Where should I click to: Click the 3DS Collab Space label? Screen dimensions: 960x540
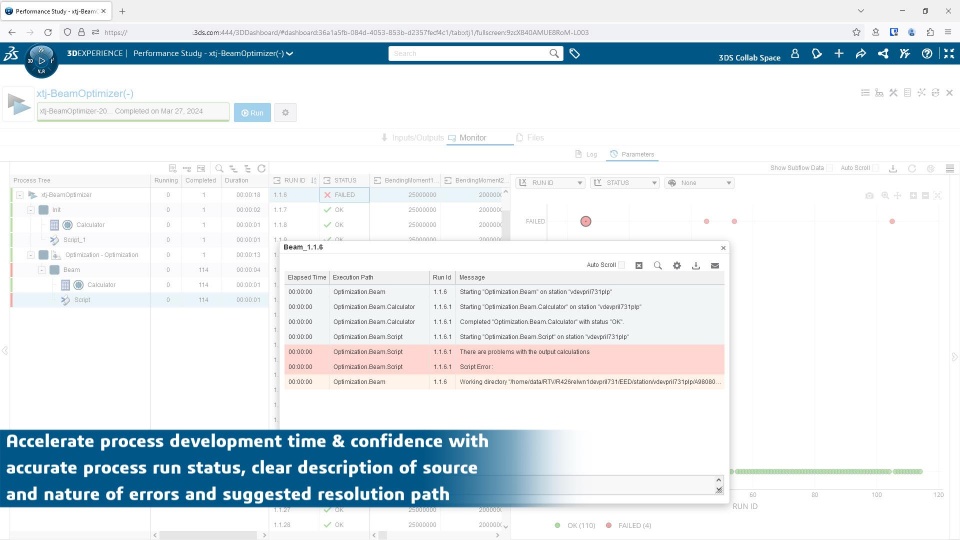click(749, 58)
